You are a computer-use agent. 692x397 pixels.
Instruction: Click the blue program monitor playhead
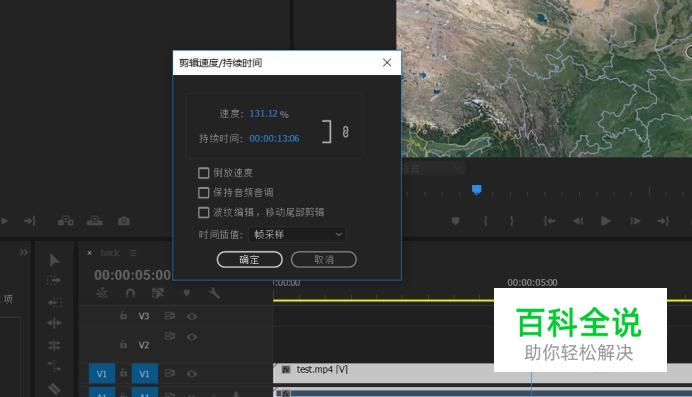pos(477,190)
